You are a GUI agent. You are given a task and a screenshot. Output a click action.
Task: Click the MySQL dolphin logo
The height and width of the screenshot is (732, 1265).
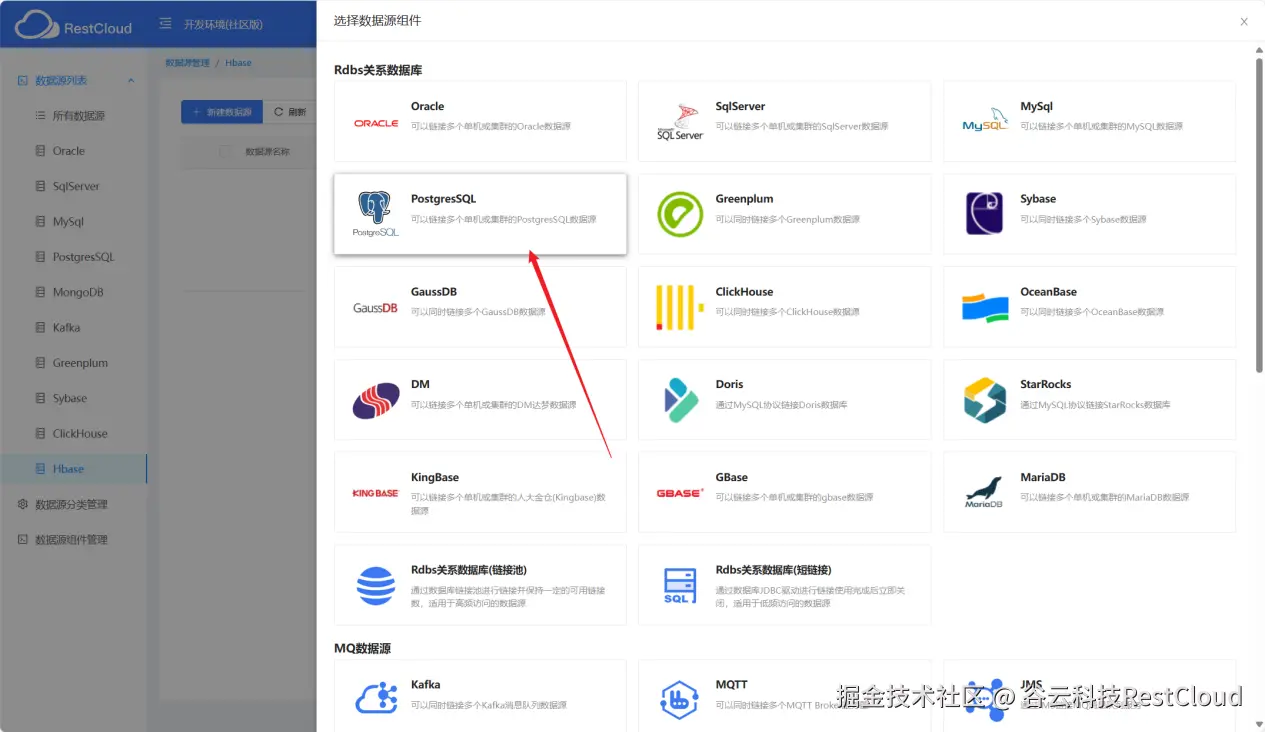985,120
